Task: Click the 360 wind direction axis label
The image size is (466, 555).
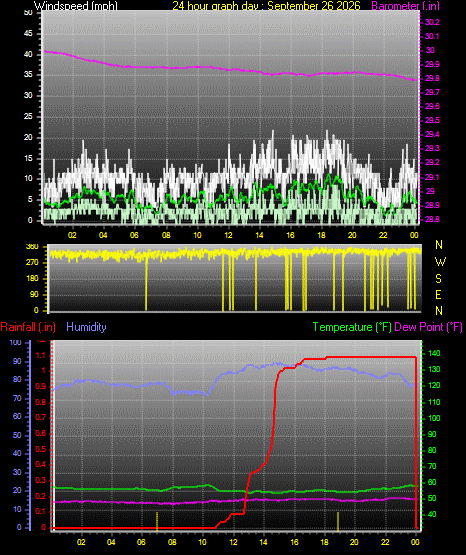Action: pyautogui.click(x=32, y=247)
